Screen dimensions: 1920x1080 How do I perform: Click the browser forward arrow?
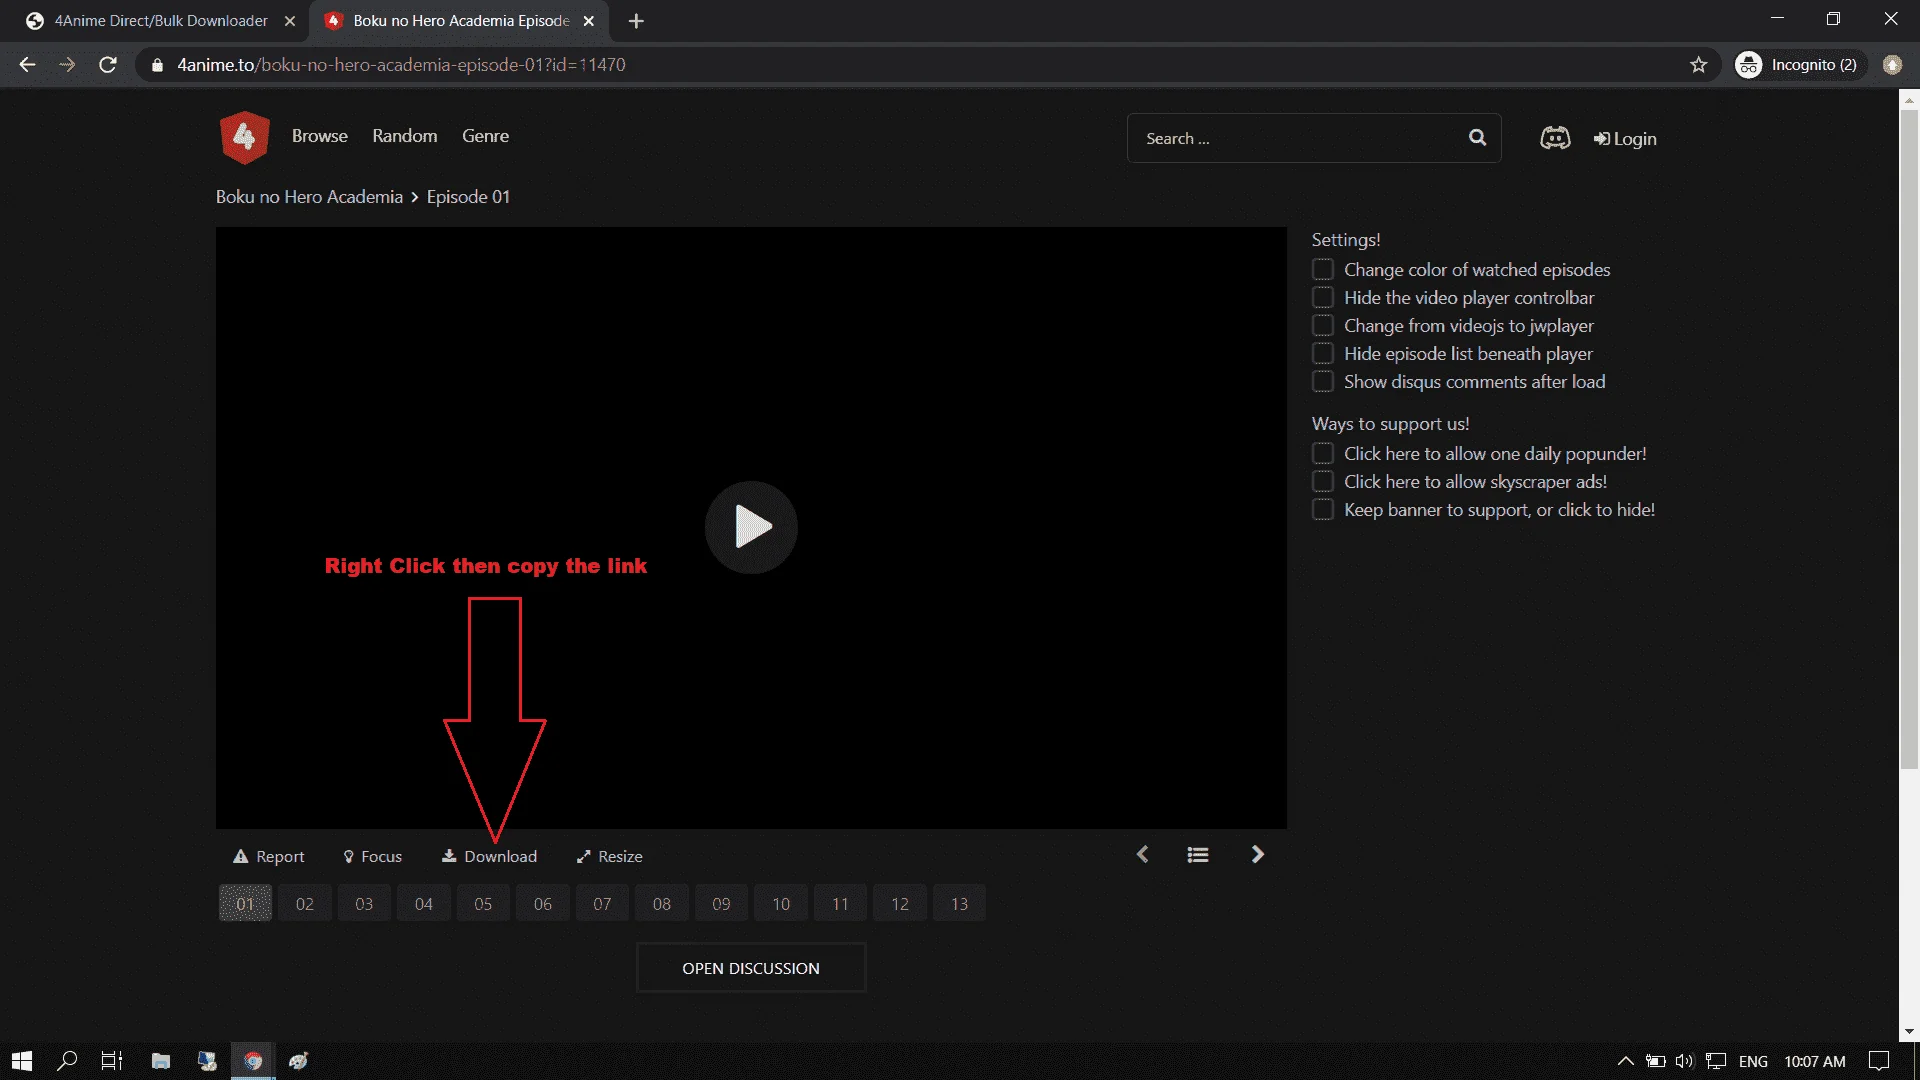coord(67,65)
